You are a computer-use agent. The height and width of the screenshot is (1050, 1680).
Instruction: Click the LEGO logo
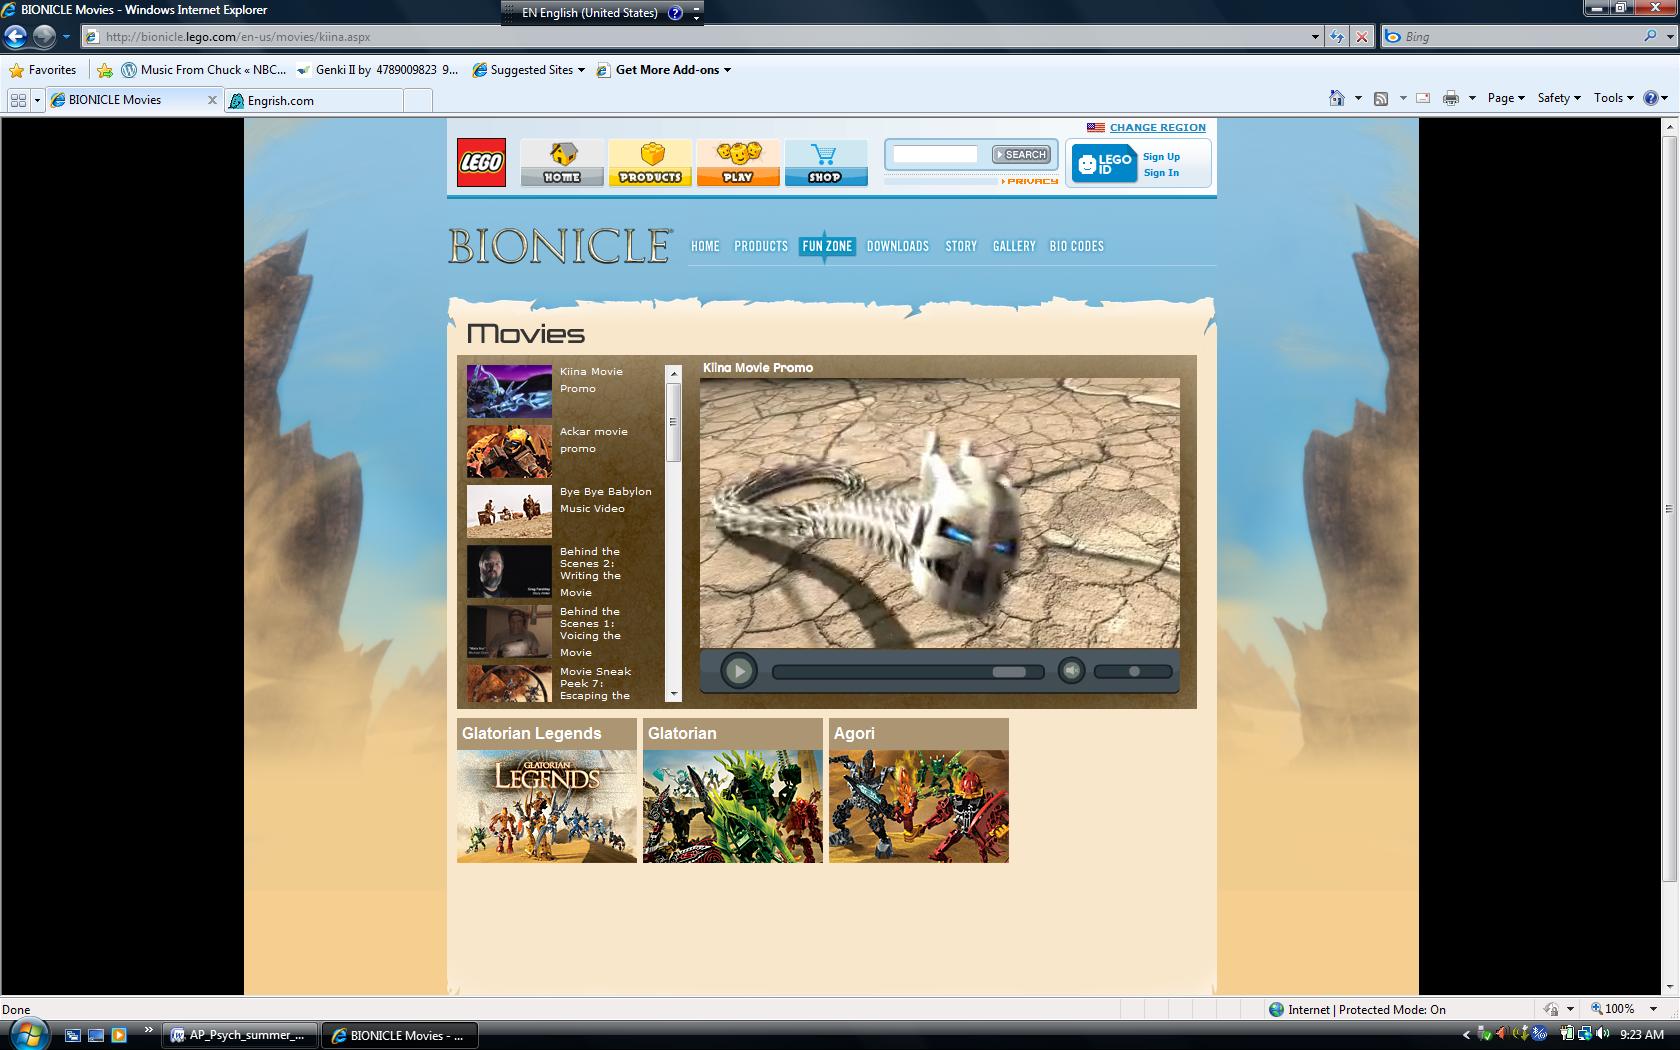click(x=481, y=162)
